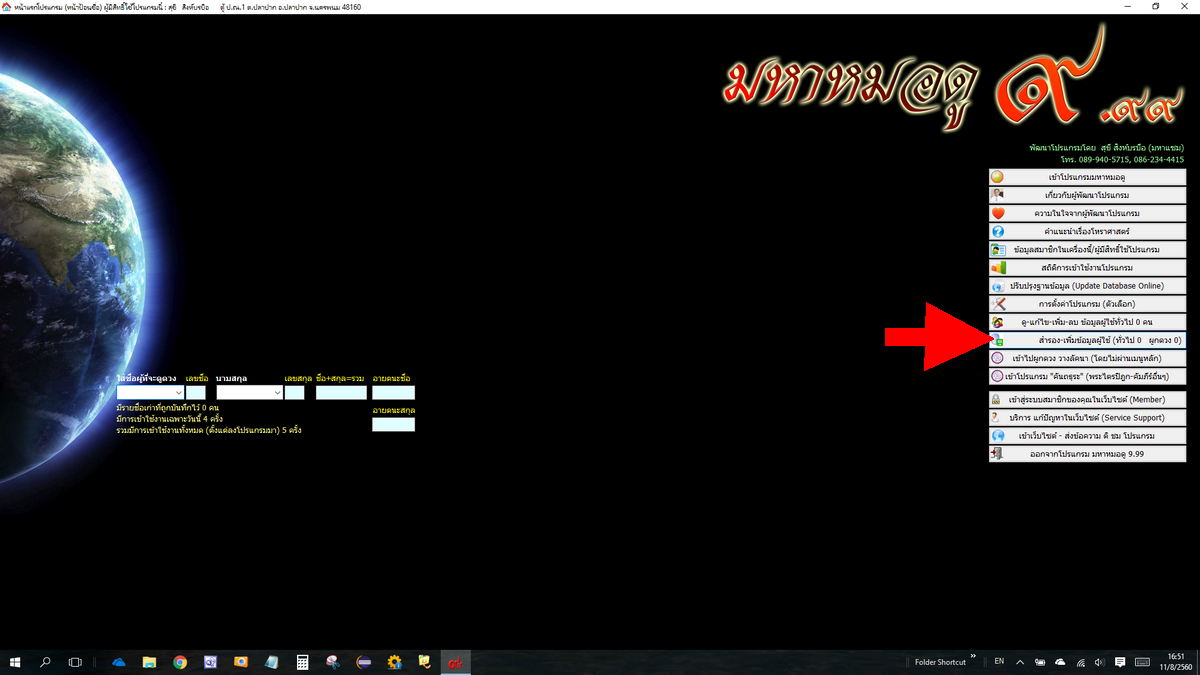Screen dimensions: 1200x675
Task: Click Update Database Online button
Action: pos(1087,285)
